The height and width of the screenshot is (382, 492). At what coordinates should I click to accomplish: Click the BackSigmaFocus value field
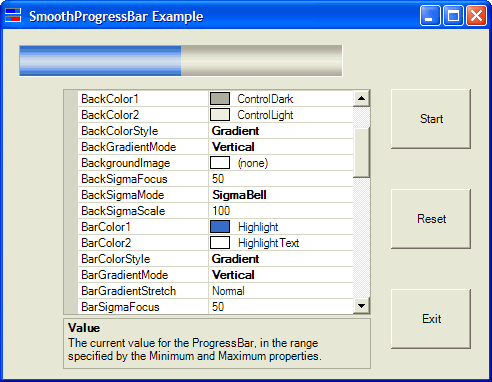click(281, 179)
